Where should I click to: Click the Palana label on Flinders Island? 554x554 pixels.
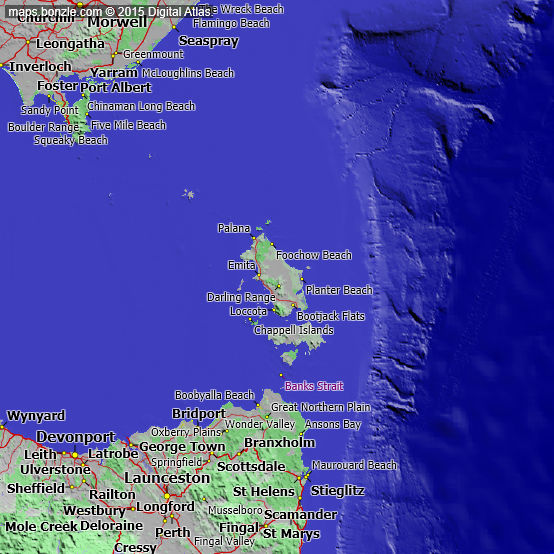234,228
